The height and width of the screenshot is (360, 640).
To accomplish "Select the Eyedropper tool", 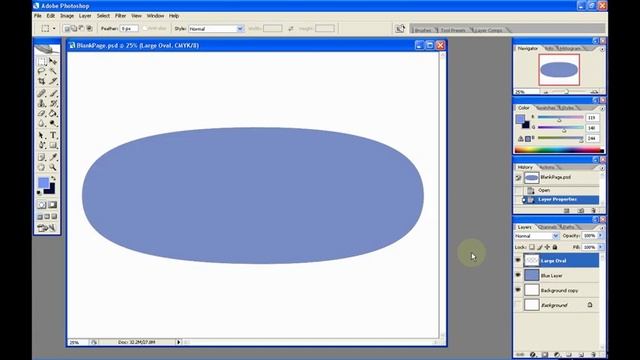I will [x=53, y=157].
